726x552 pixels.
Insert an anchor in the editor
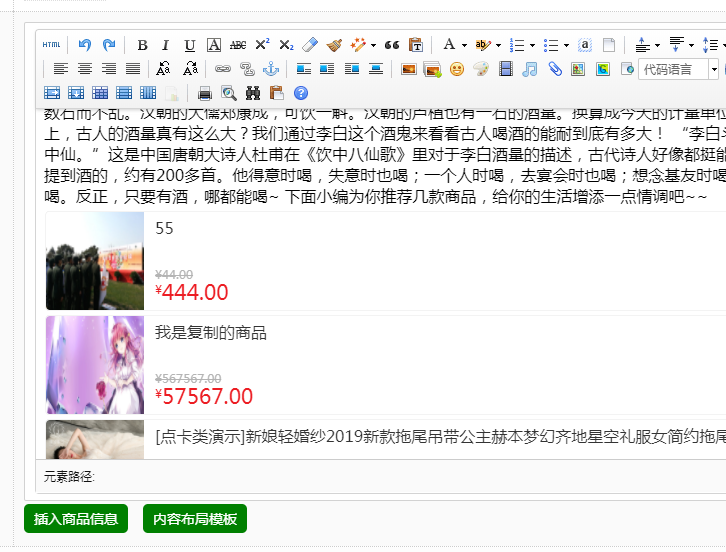(x=270, y=69)
